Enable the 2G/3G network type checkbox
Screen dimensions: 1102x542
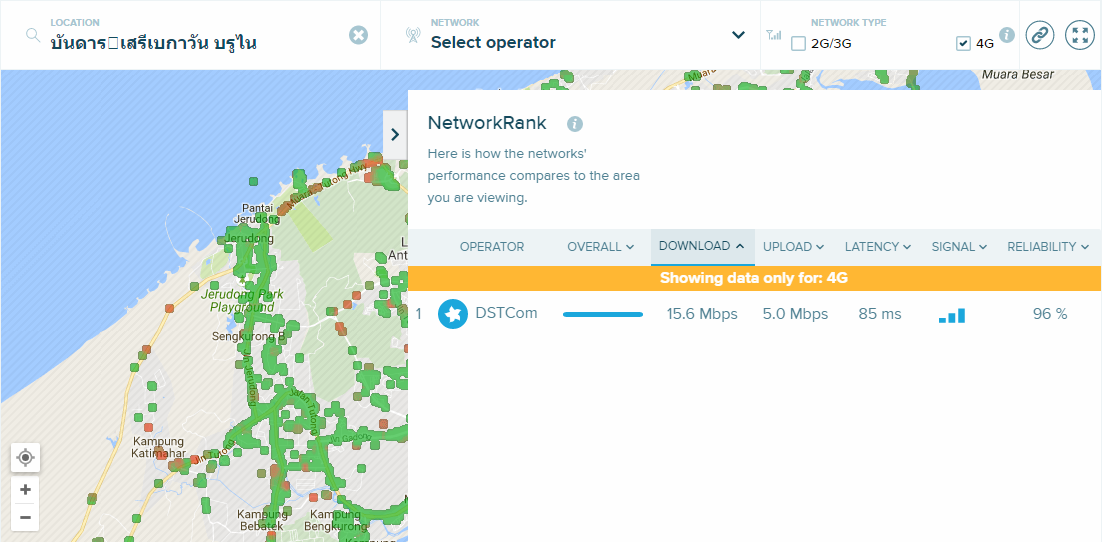(798, 44)
